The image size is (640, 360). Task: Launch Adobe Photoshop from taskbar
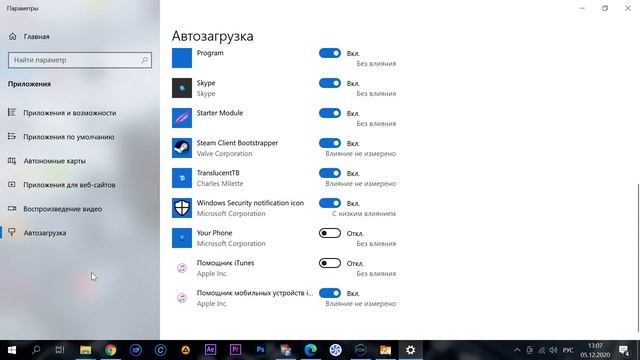tap(260, 350)
